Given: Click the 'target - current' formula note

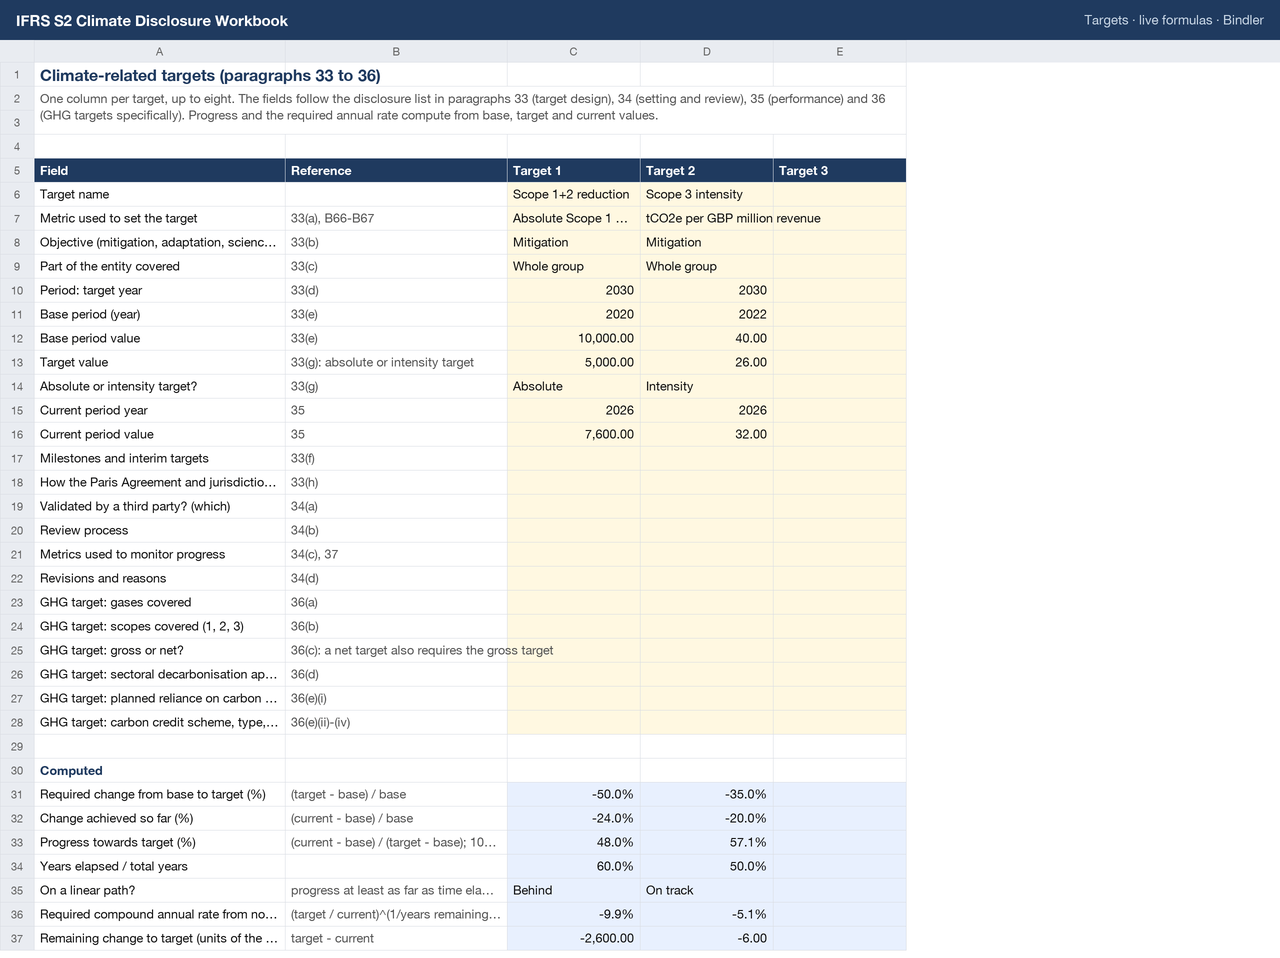Looking at the screenshot, I should point(332,939).
